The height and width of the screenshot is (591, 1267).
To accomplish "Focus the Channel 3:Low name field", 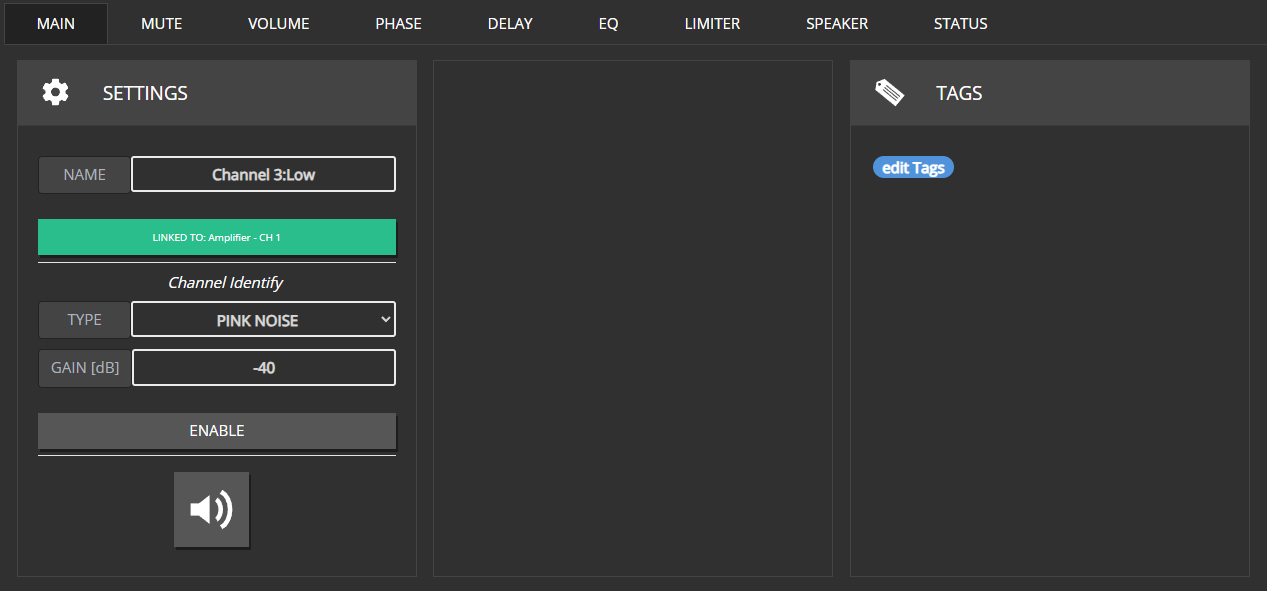I will click(264, 174).
